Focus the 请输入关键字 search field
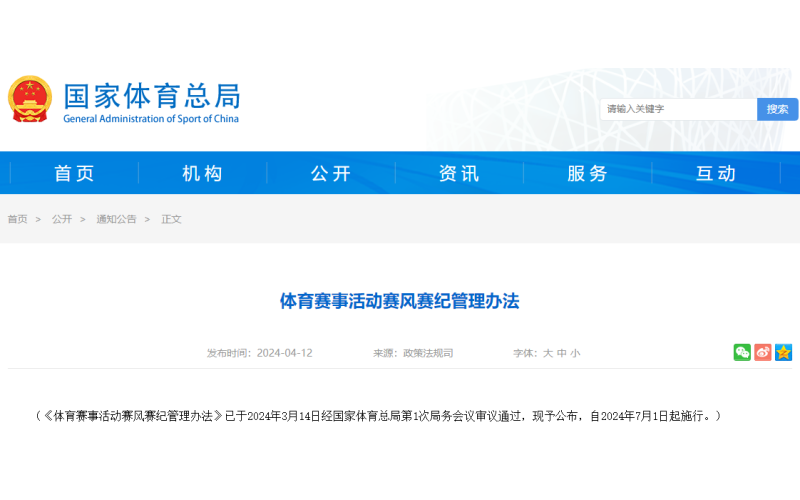This screenshot has height=500, width=800. tap(678, 109)
